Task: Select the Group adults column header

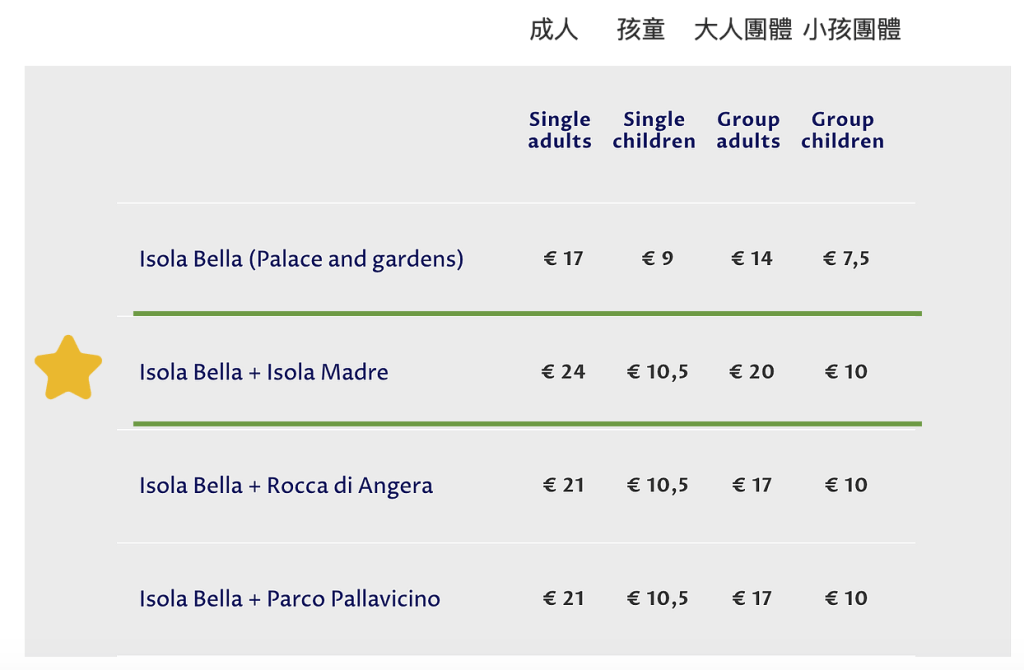Action: 748,130
